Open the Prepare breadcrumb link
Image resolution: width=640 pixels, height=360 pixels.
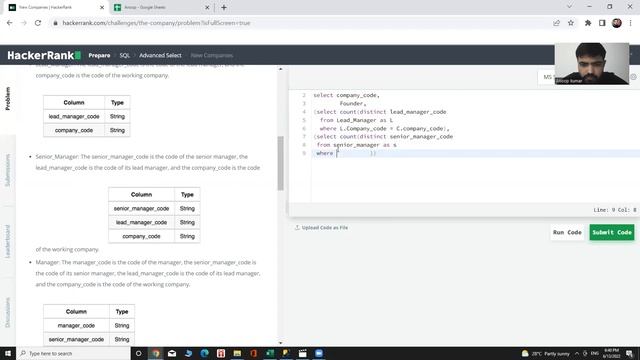pos(99,55)
